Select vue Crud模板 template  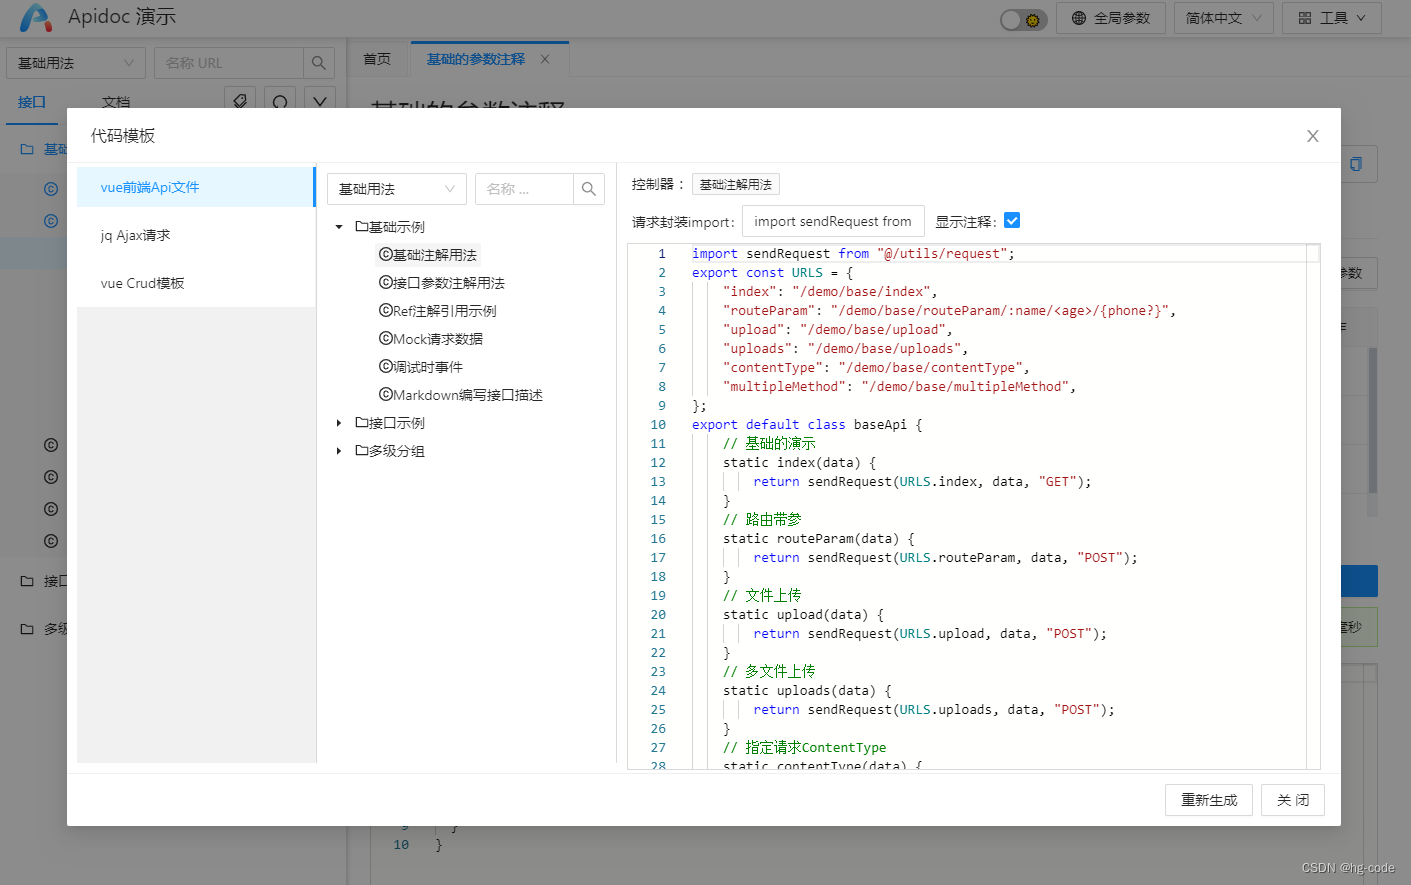196,283
